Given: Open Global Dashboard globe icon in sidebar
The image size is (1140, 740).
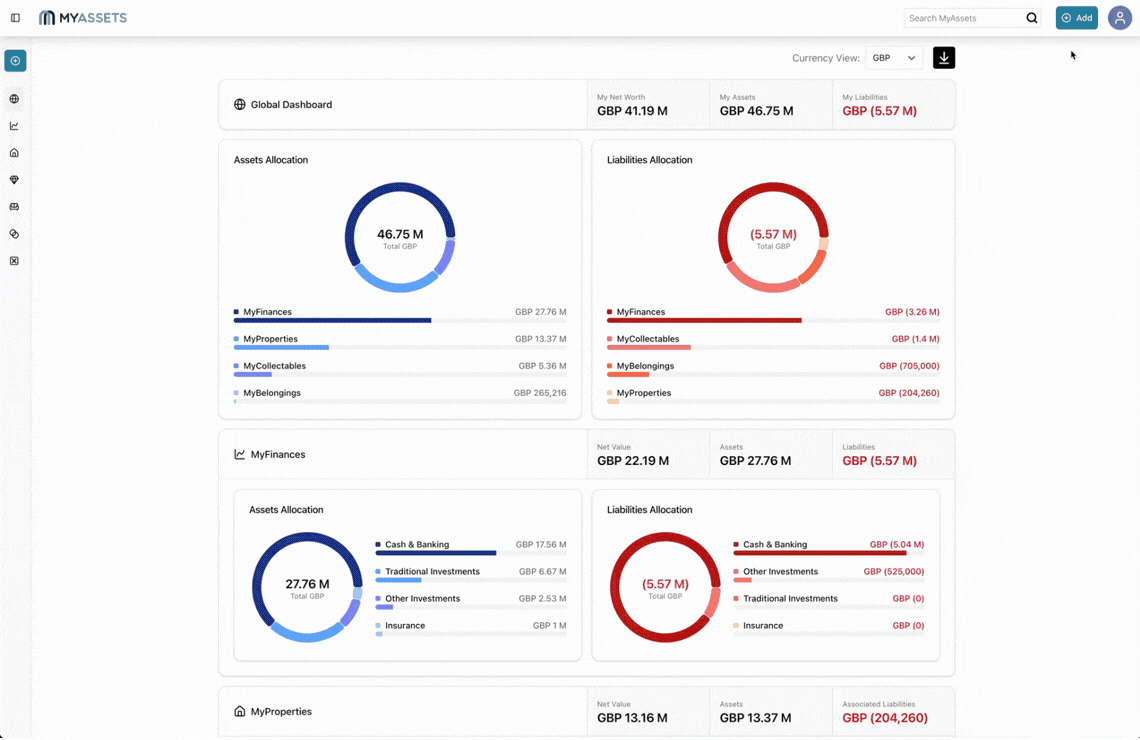Looking at the screenshot, I should [14, 99].
